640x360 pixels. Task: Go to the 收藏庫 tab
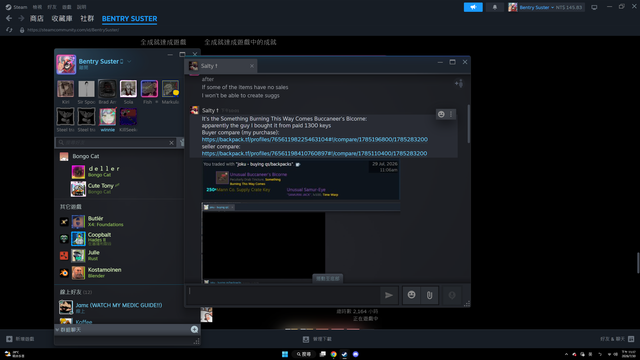[62, 18]
